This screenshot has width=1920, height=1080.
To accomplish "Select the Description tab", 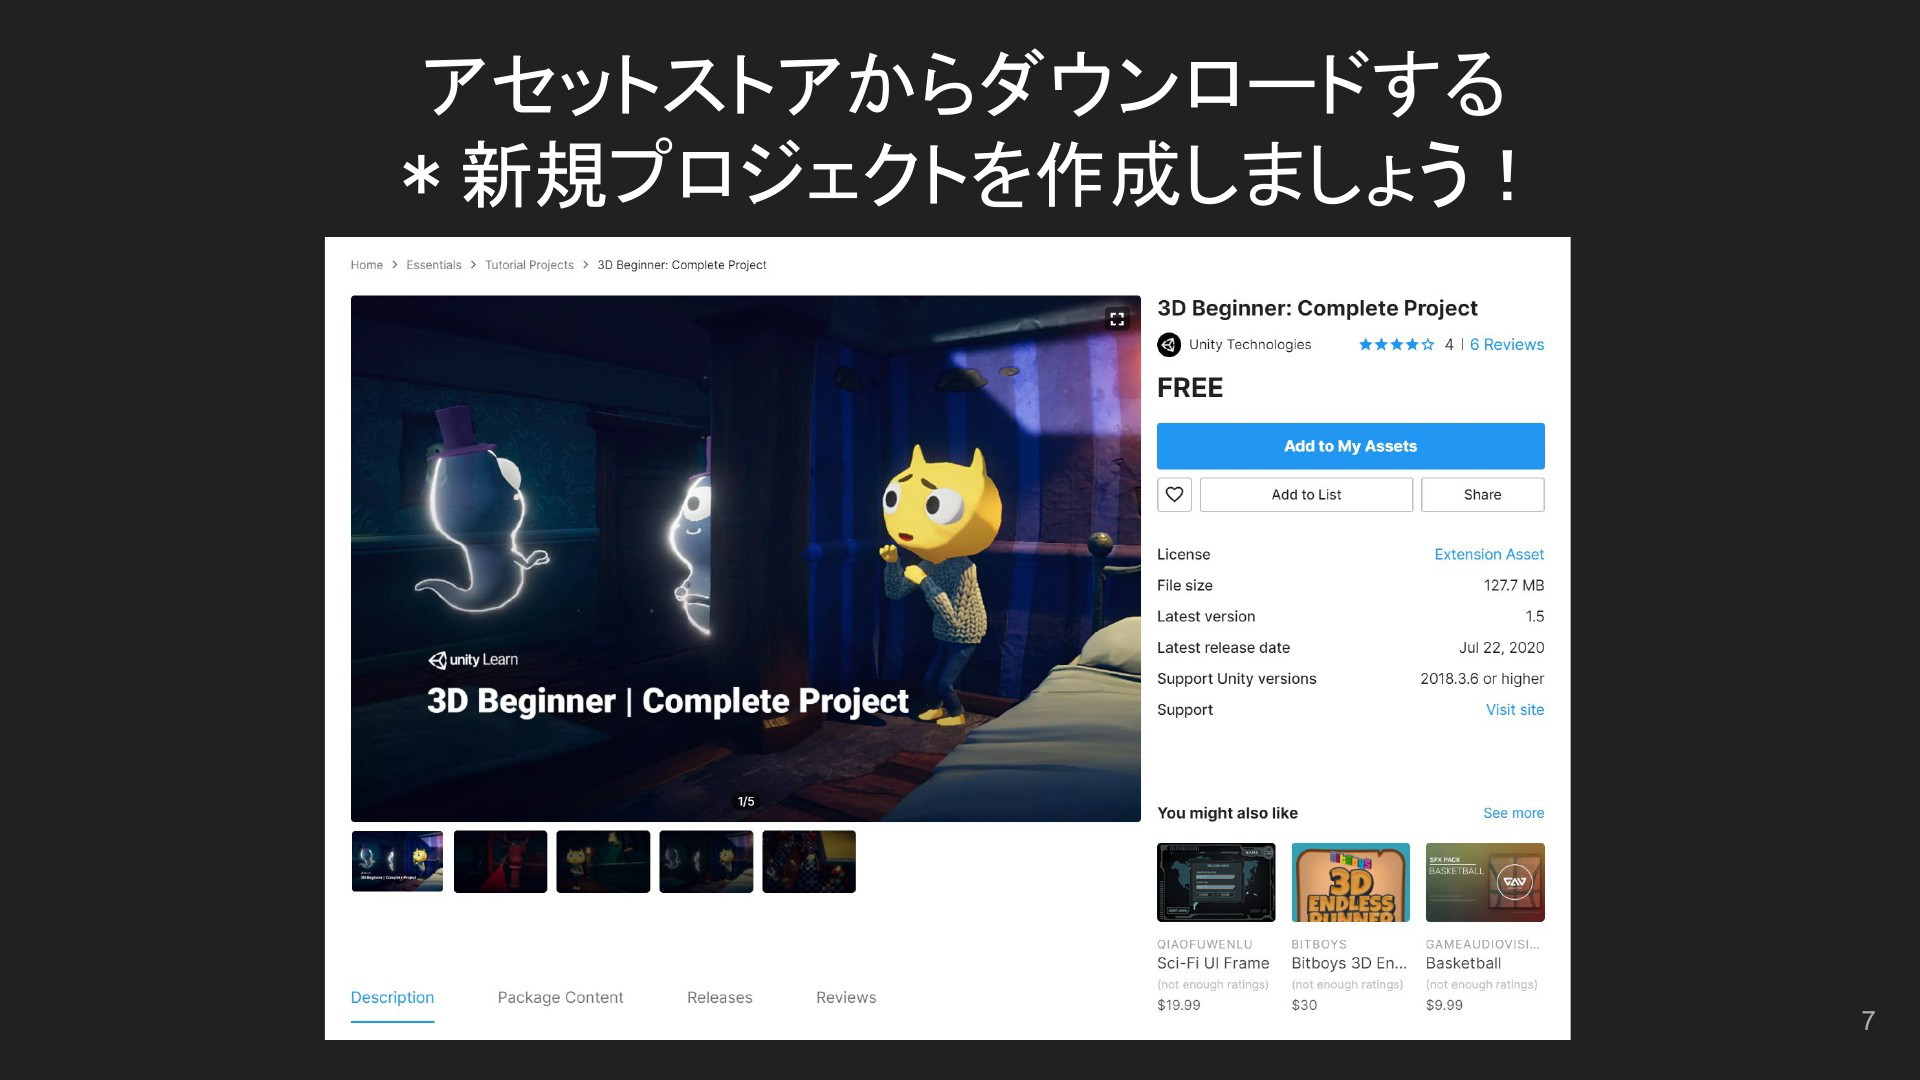I will click(x=392, y=998).
